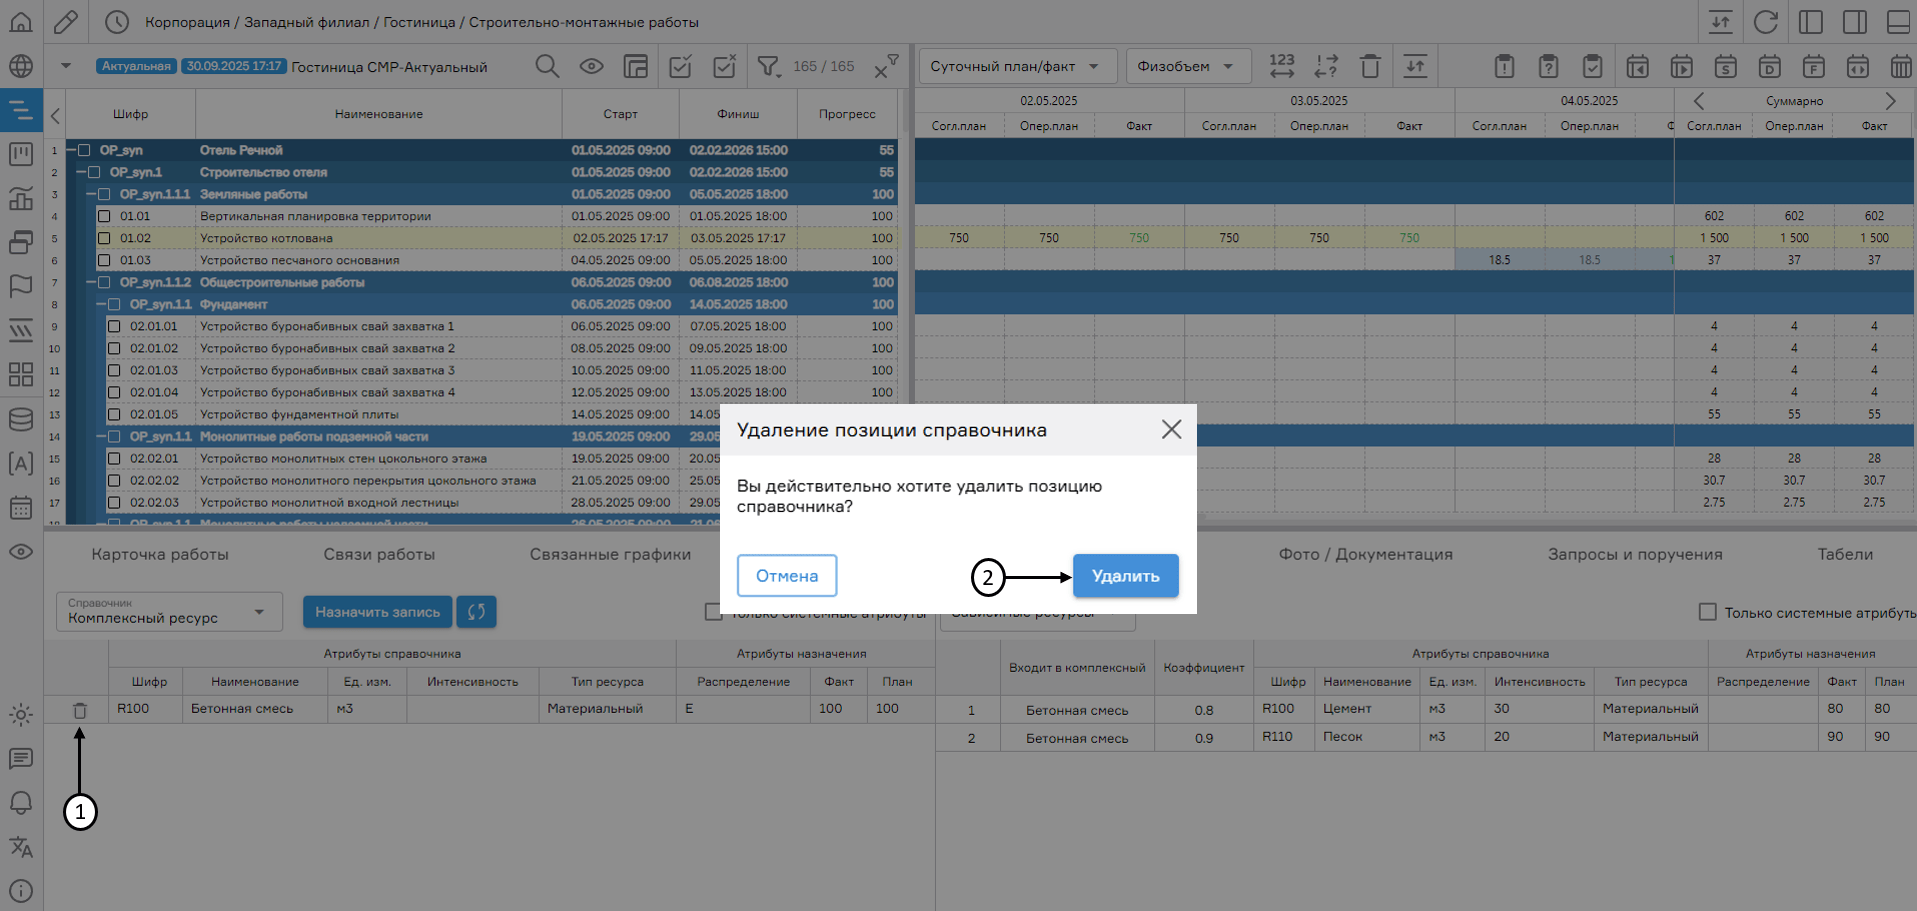Open the globe icon in the left sidebar

tap(21, 66)
